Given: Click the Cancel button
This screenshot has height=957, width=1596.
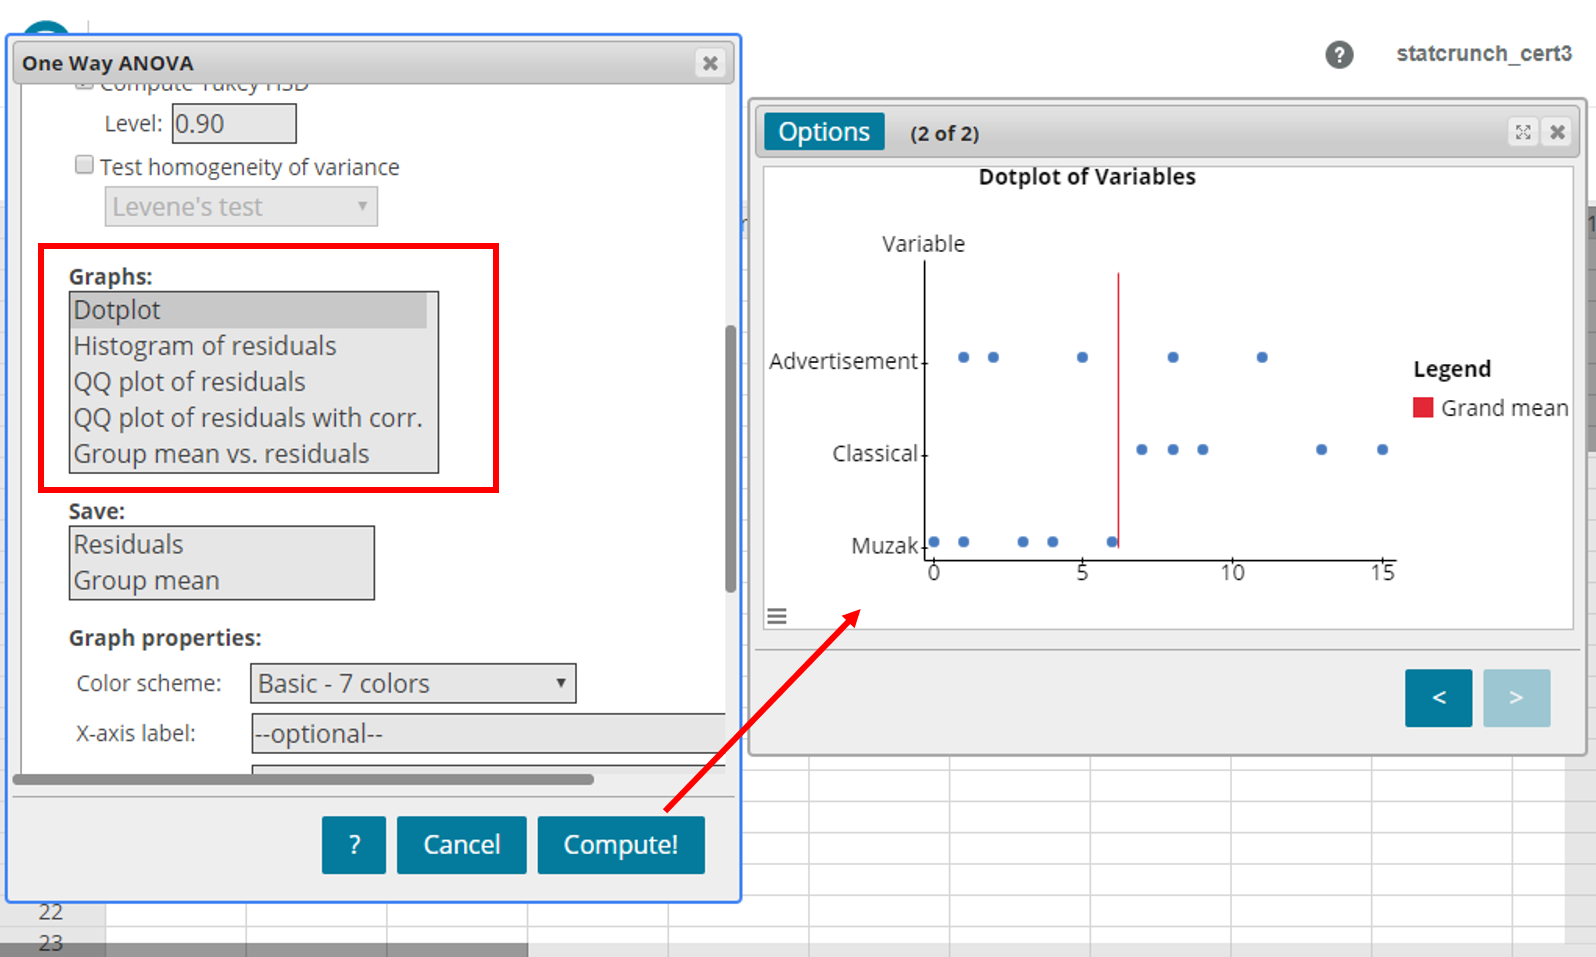Looking at the screenshot, I should pyautogui.click(x=461, y=845).
